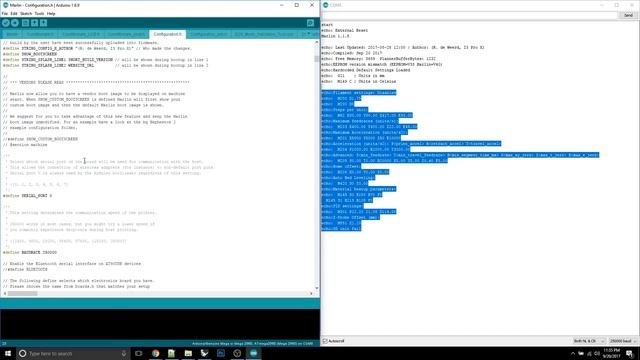
Task: Click the system clock in taskbar
Action: [x=611, y=353]
